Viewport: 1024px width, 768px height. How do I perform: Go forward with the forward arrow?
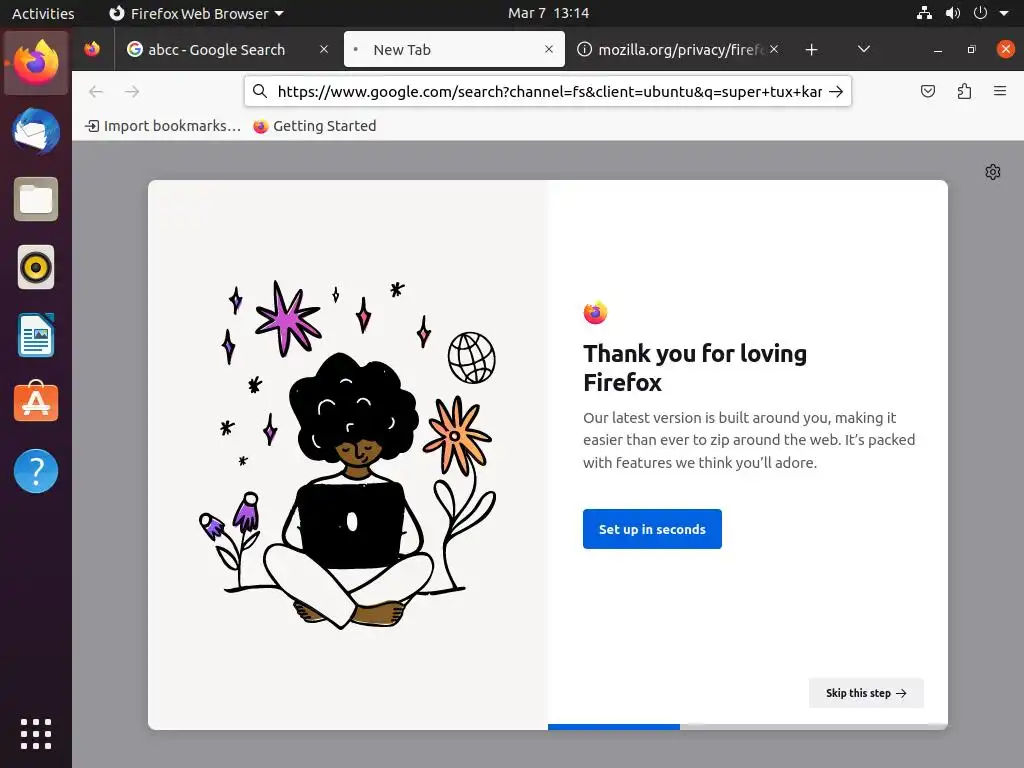tap(132, 91)
